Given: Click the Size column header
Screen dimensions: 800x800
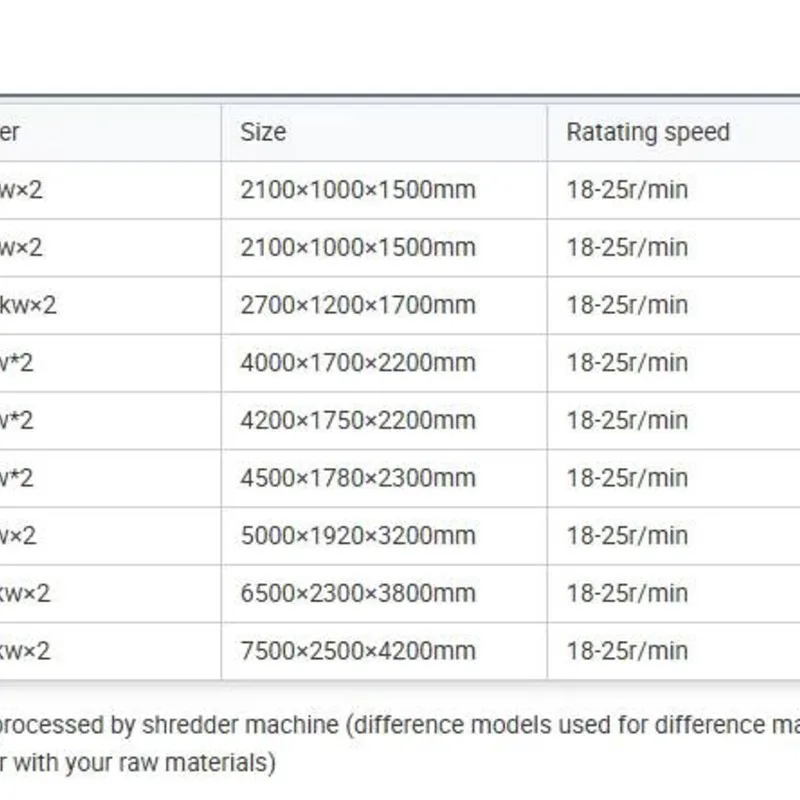Looking at the screenshot, I should point(263,132).
